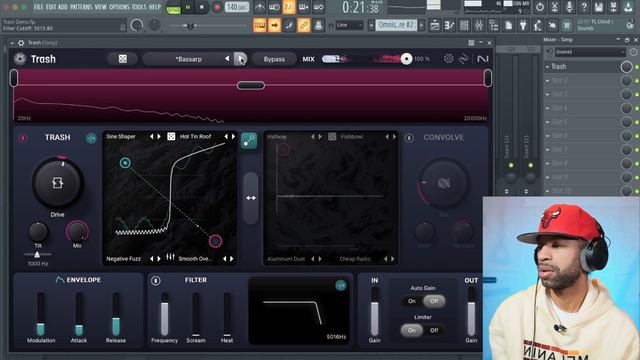This screenshot has height=360, width=640.
Task: Click the Song mode button
Action: [173, 10]
